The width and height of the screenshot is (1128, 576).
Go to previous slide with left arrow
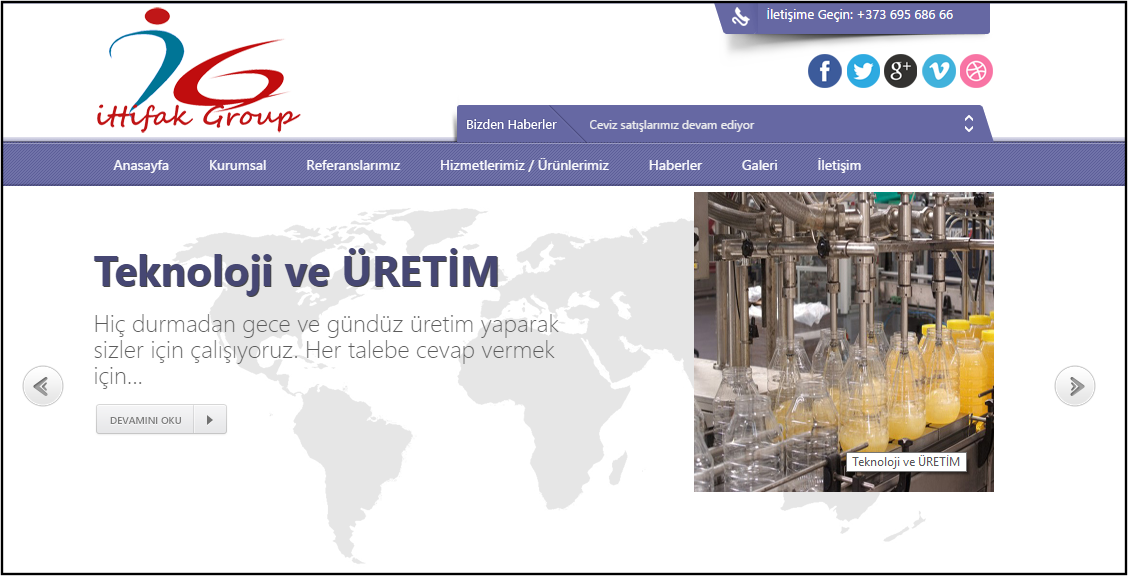click(43, 386)
